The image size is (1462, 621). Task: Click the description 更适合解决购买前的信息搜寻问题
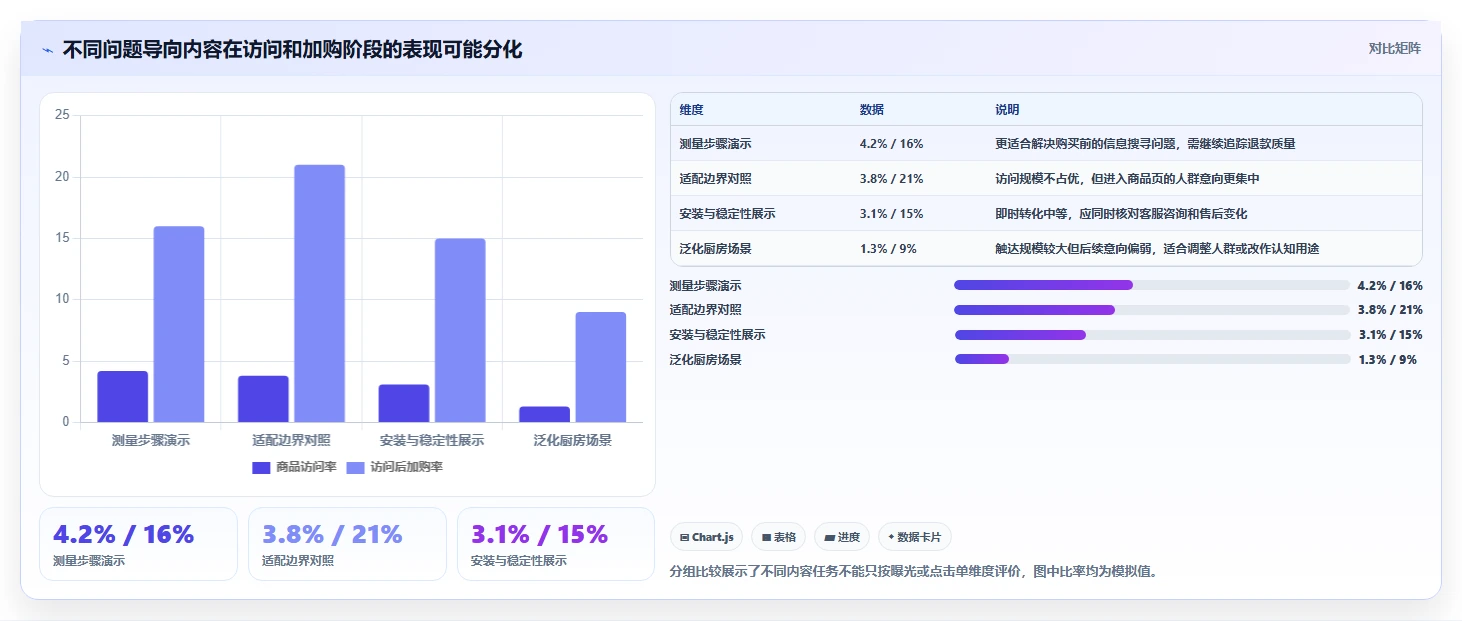[x=1085, y=144]
